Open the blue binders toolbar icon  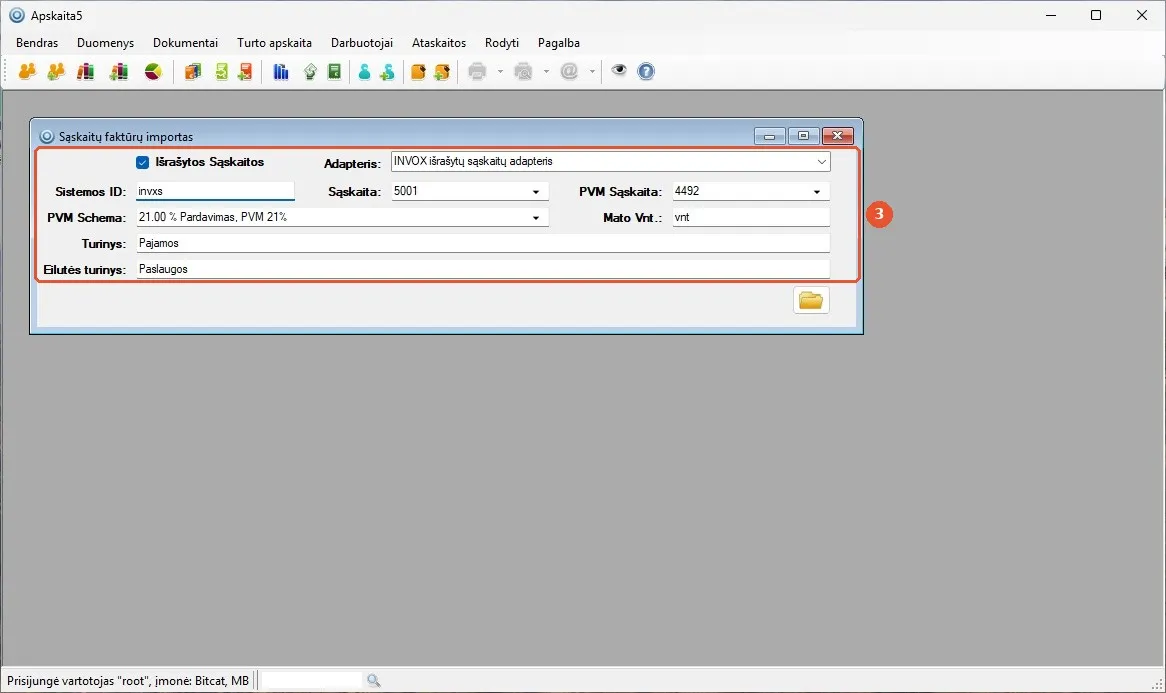coord(281,71)
